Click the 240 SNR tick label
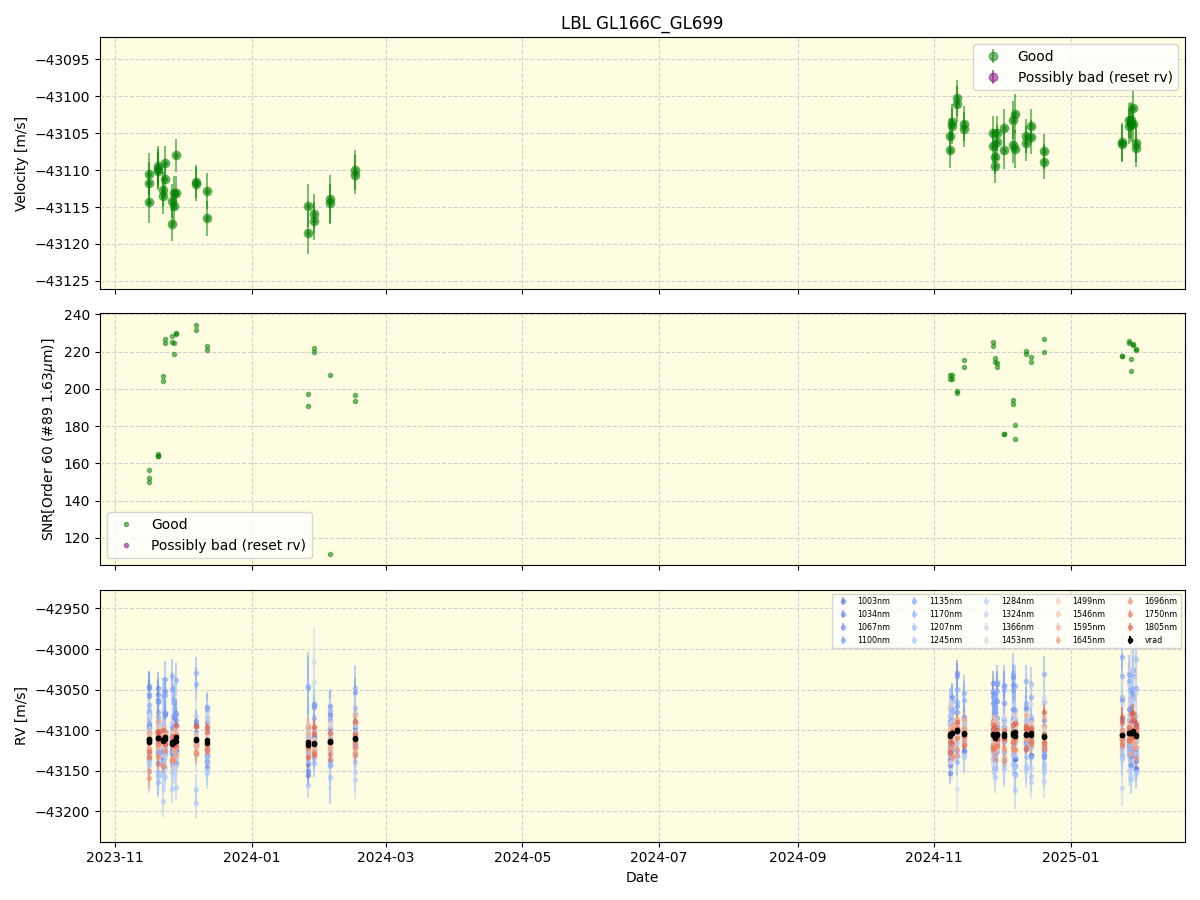Screen dimensions: 1200x900 pyautogui.click(x=79, y=315)
